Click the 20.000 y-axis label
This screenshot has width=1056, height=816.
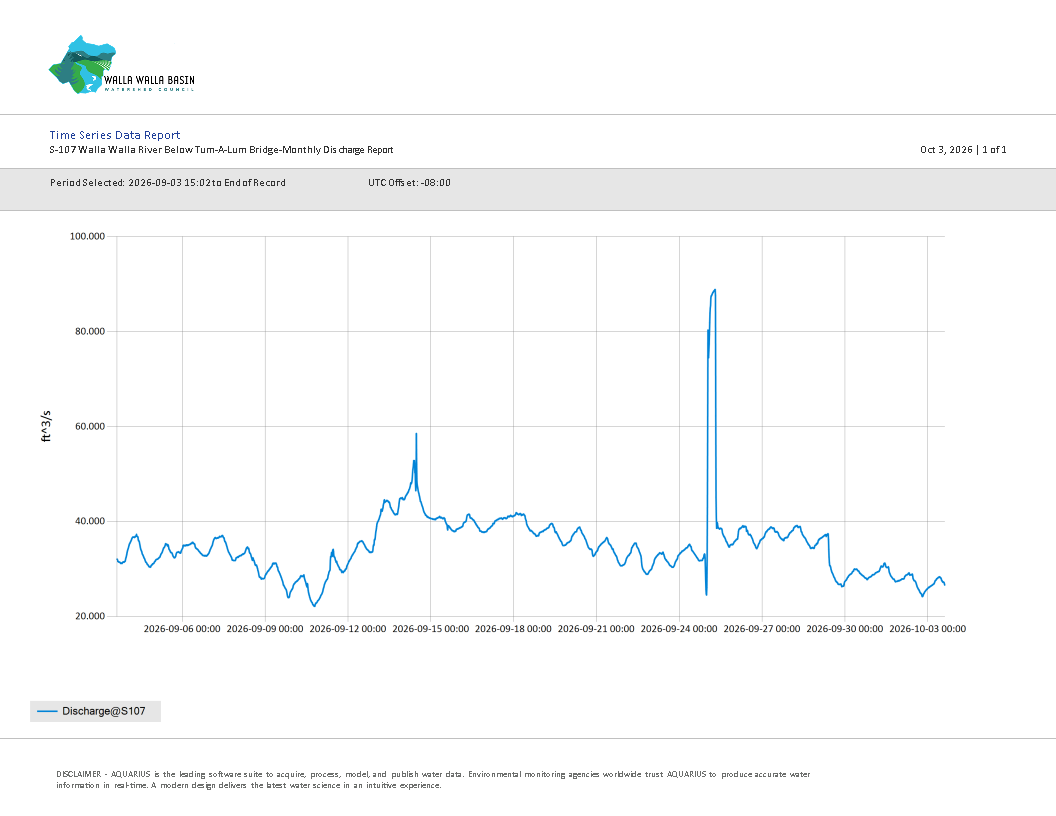pos(90,616)
